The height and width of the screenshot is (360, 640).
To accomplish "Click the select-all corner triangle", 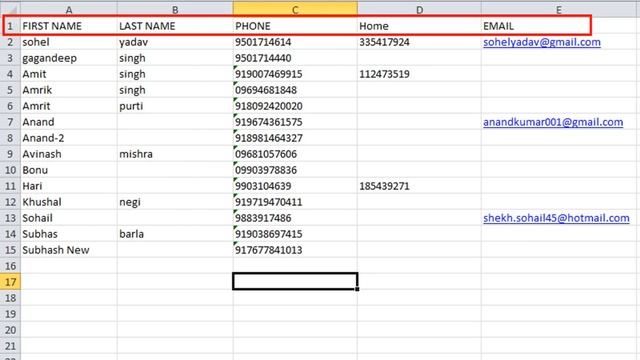I will (10, 9).
